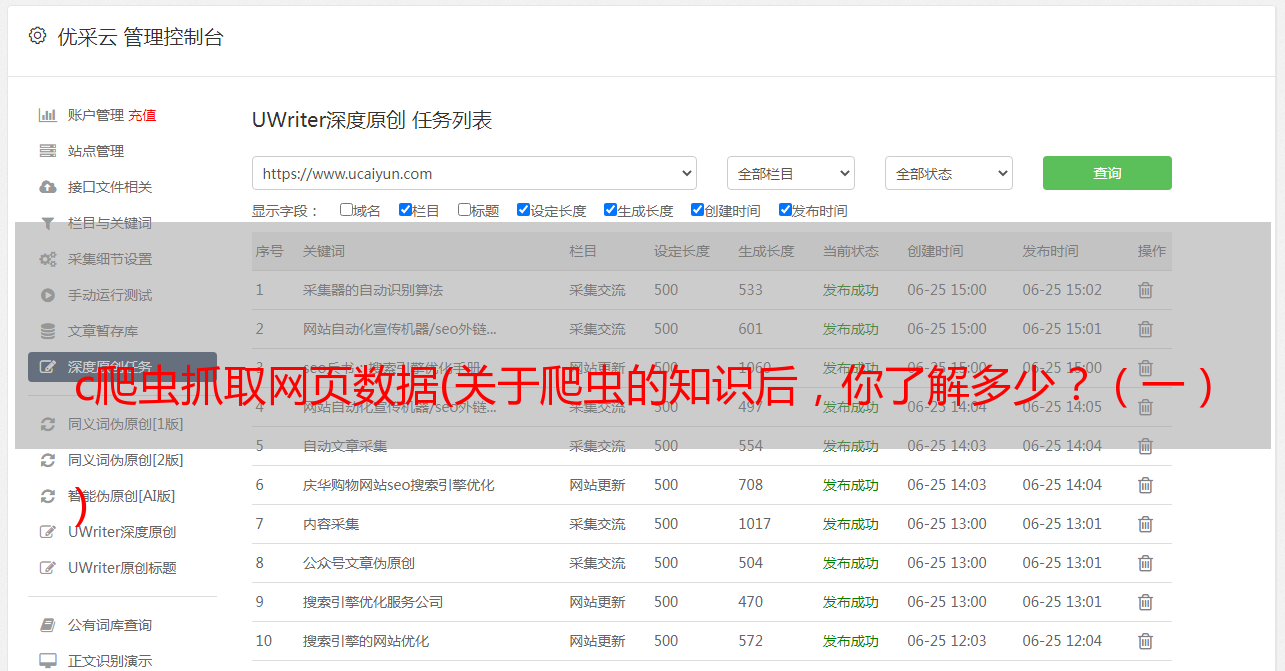Uncheck the 发布时间 field checkbox
The height and width of the screenshot is (671, 1285).
point(785,210)
